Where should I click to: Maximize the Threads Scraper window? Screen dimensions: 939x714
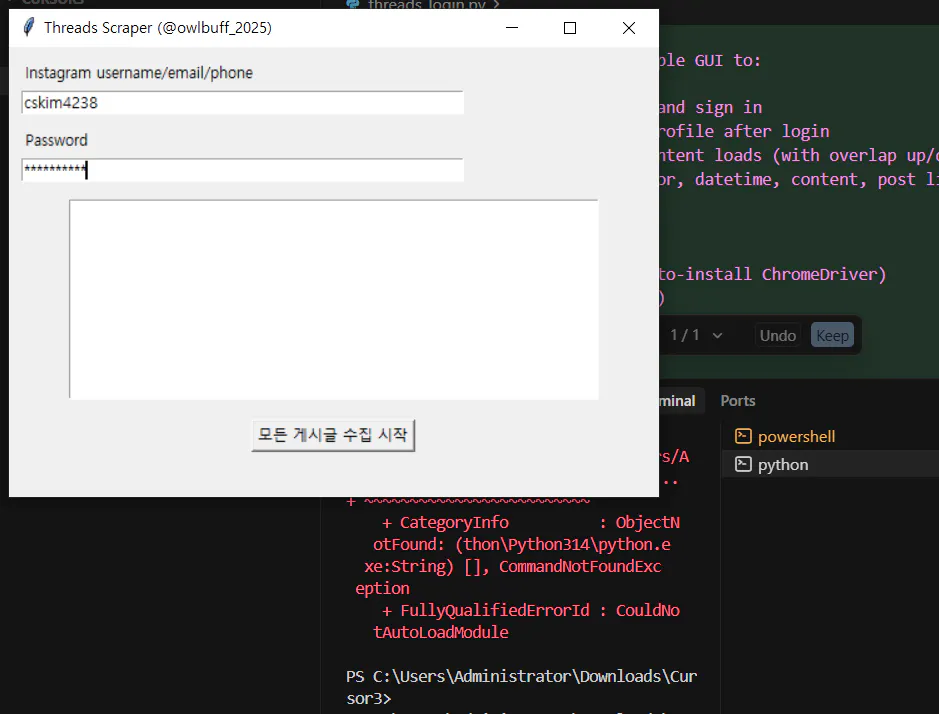(x=570, y=28)
